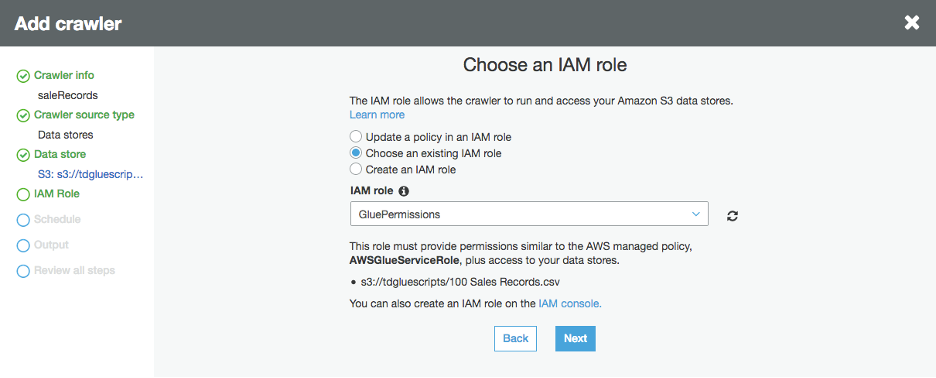This screenshot has width=936, height=378.
Task: Click the Schedule step circle icon
Action: click(x=23, y=220)
